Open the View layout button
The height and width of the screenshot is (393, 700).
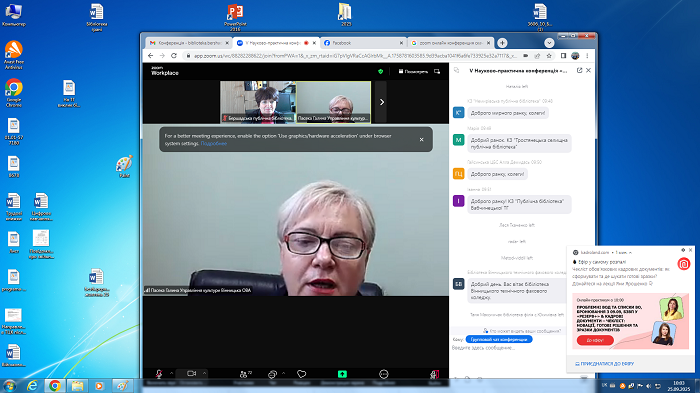pos(413,71)
